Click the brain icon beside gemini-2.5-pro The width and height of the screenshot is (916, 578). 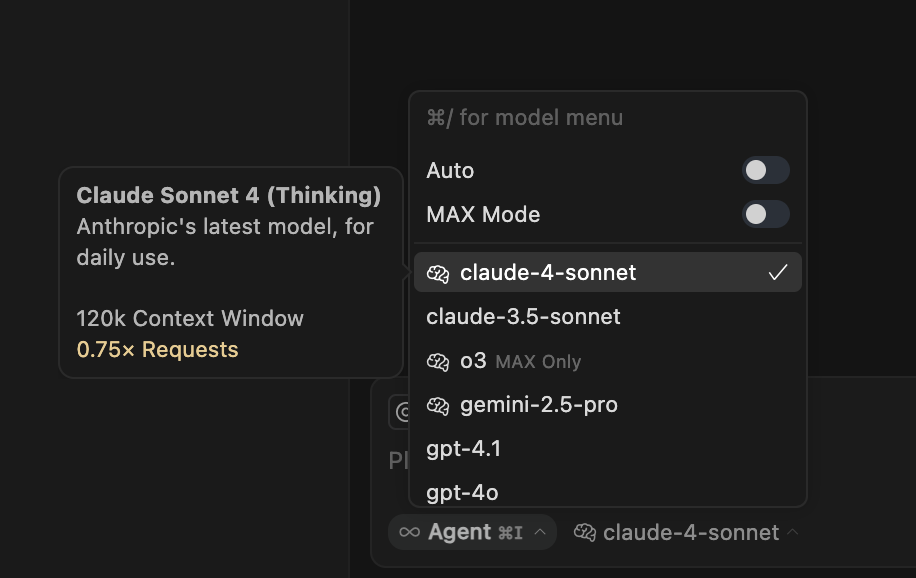[x=438, y=406]
